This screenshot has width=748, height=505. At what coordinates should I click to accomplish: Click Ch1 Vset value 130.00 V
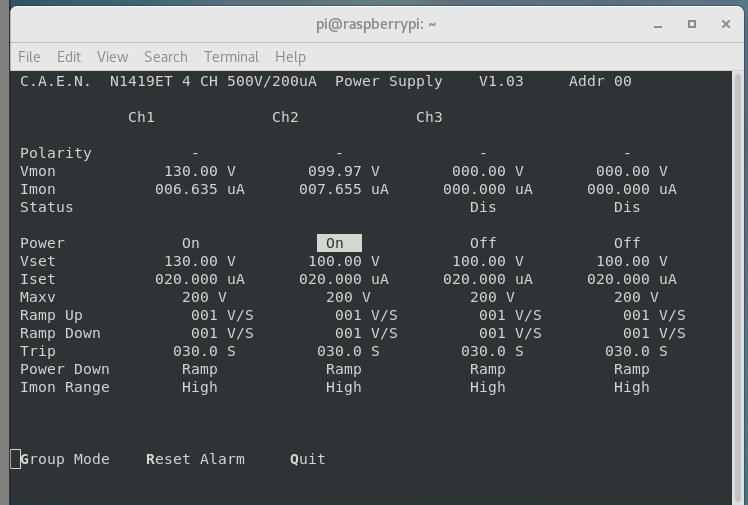click(x=199, y=261)
